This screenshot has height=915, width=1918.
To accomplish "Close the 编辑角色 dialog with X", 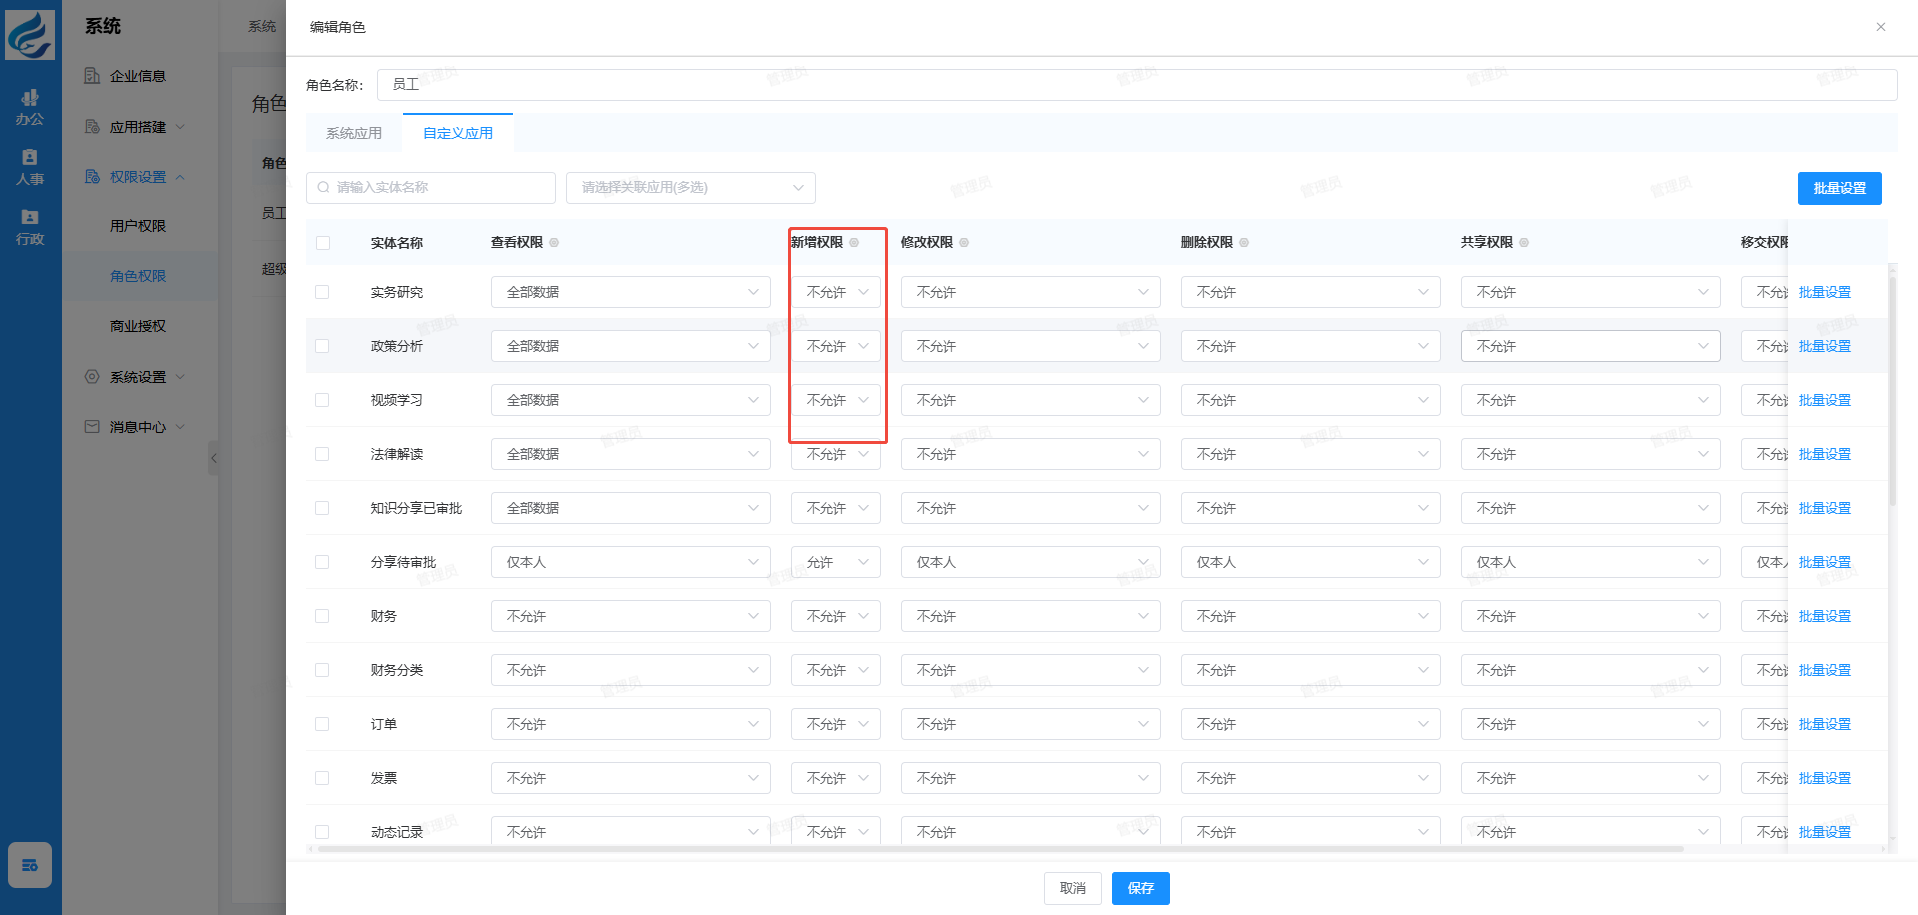I will tap(1881, 27).
